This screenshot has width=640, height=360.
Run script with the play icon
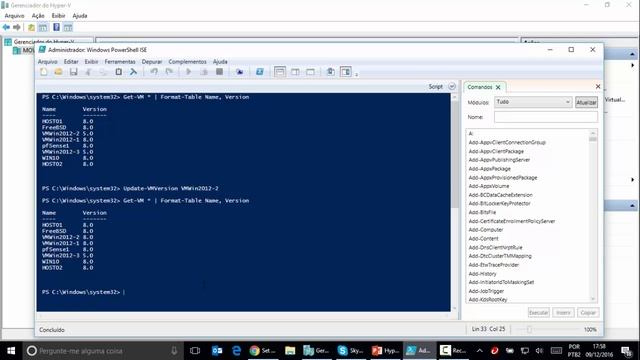[189, 72]
